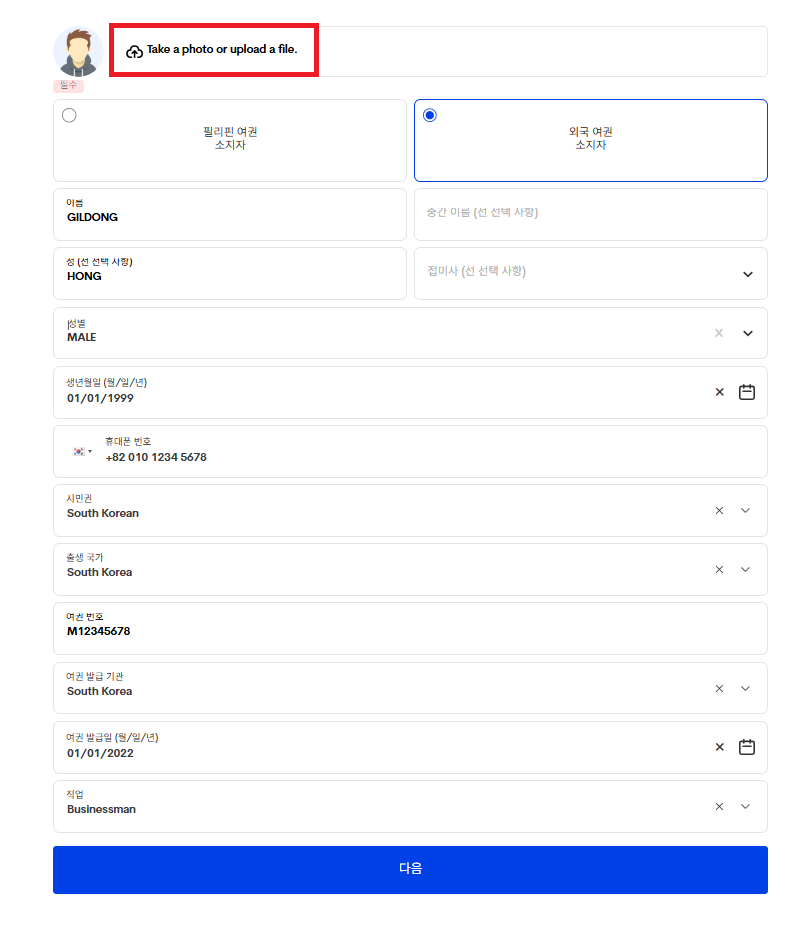Select the 외국 여권 소지자 radio button
Viewport: 811px width, 931px height.
click(430, 115)
